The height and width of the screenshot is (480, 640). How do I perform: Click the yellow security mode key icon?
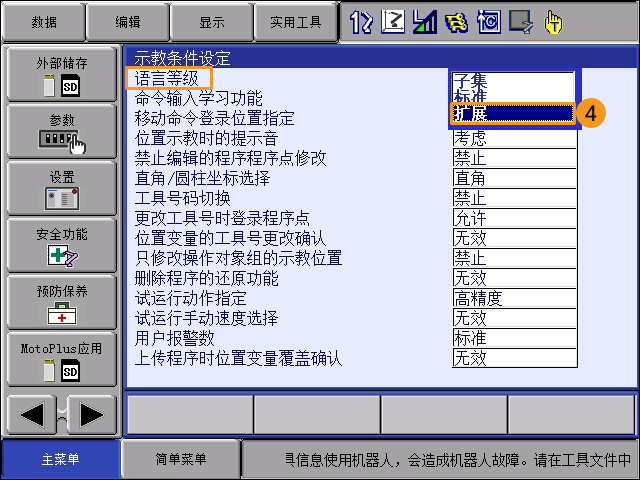(456, 22)
